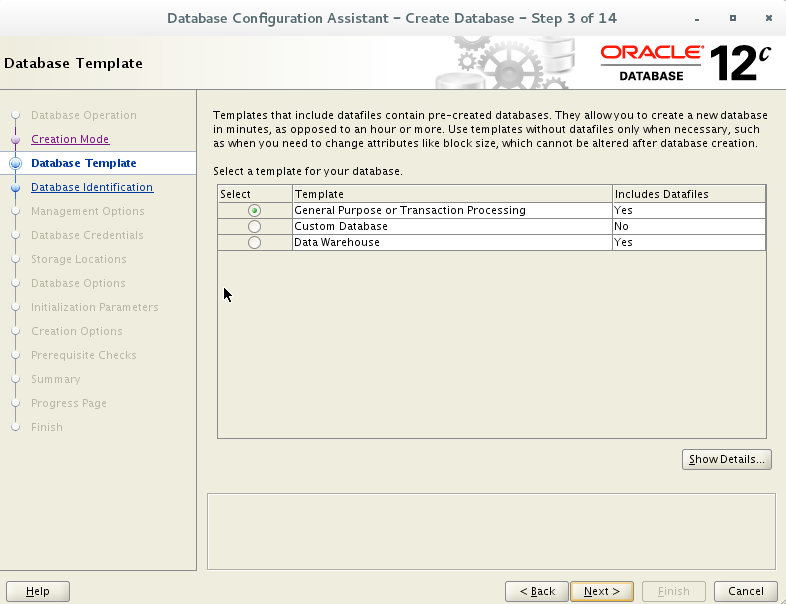Click the Creation Mode step bullet icon
786x604 pixels.
point(16,139)
